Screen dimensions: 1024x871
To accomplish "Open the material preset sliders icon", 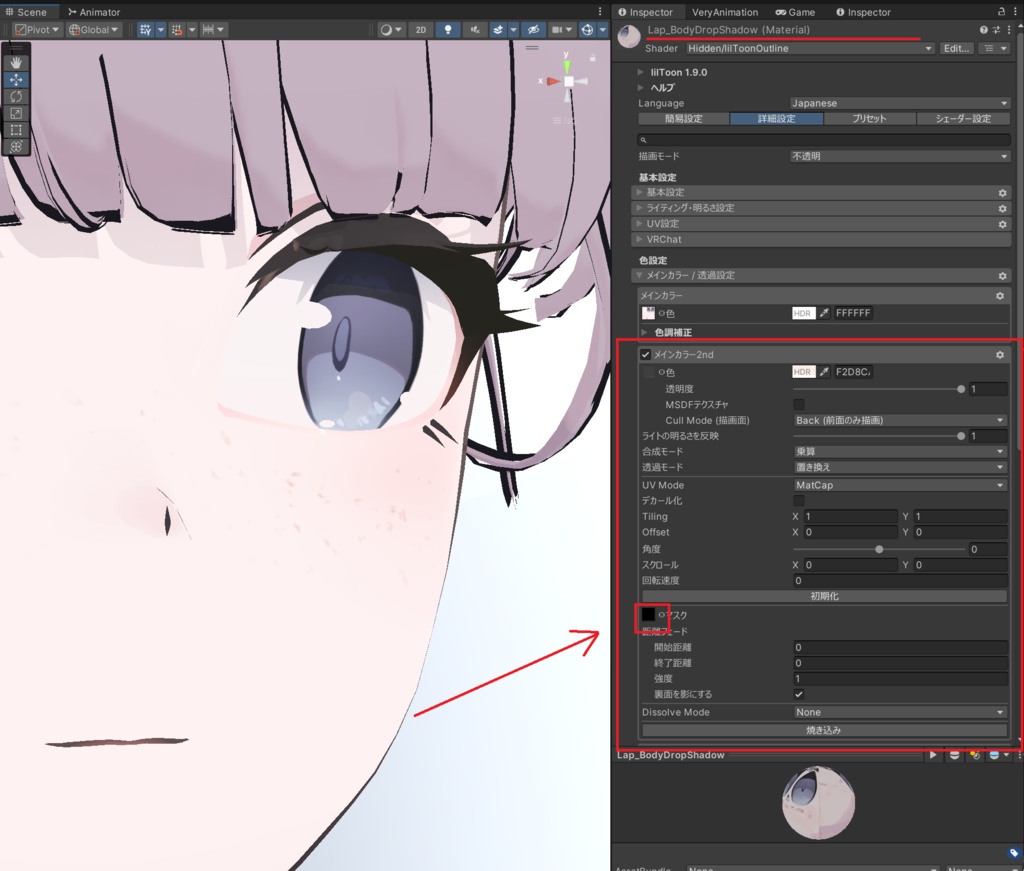I will (996, 30).
